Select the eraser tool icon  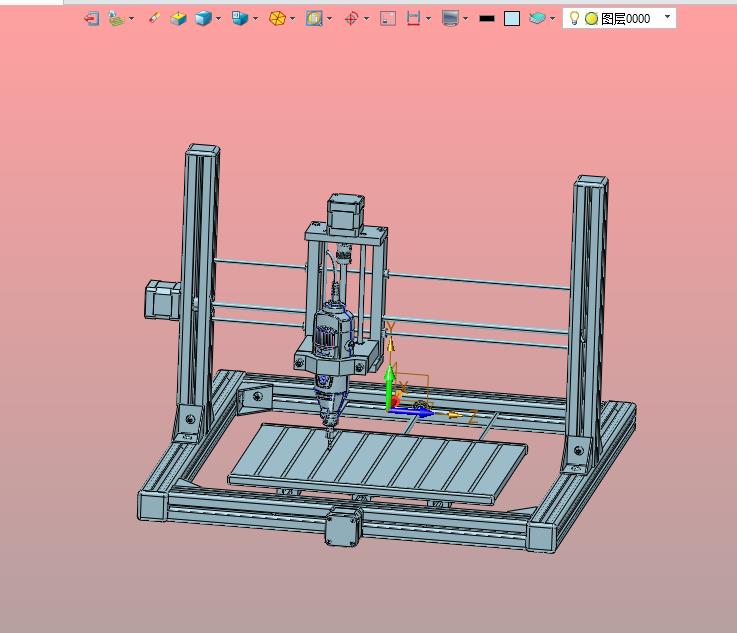pyautogui.click(x=154, y=18)
